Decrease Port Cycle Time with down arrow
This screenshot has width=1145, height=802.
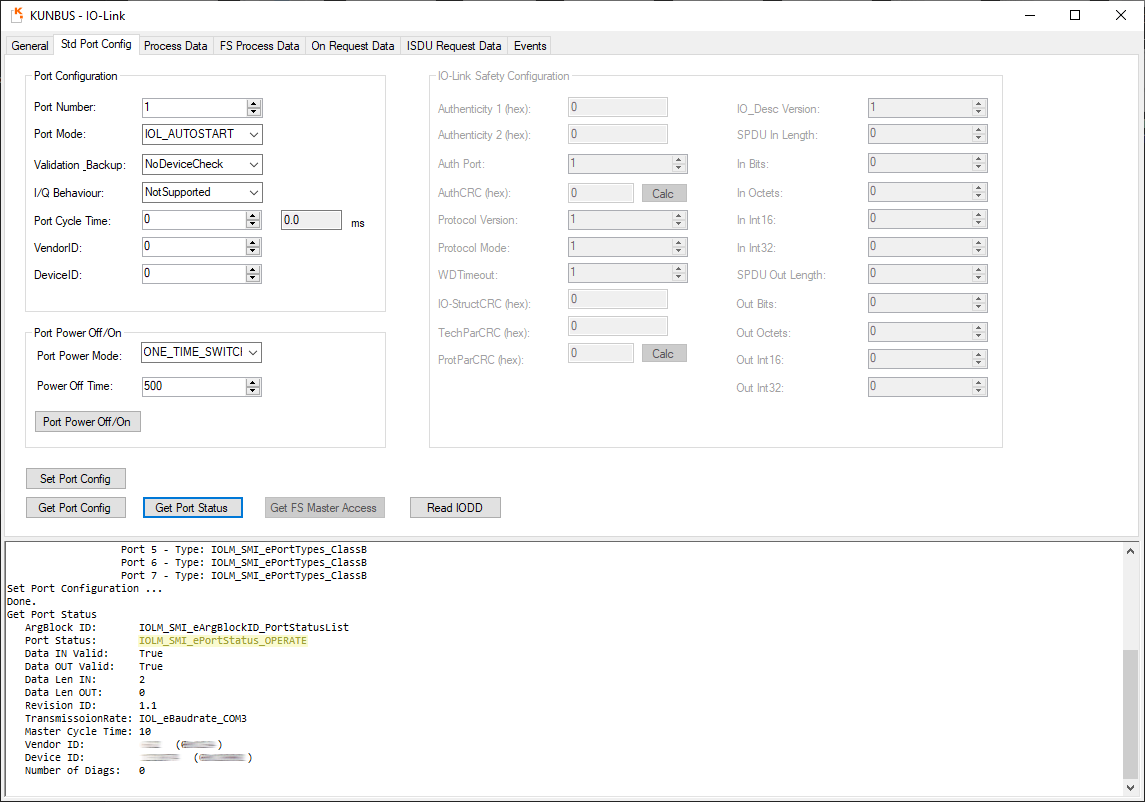coord(254,224)
